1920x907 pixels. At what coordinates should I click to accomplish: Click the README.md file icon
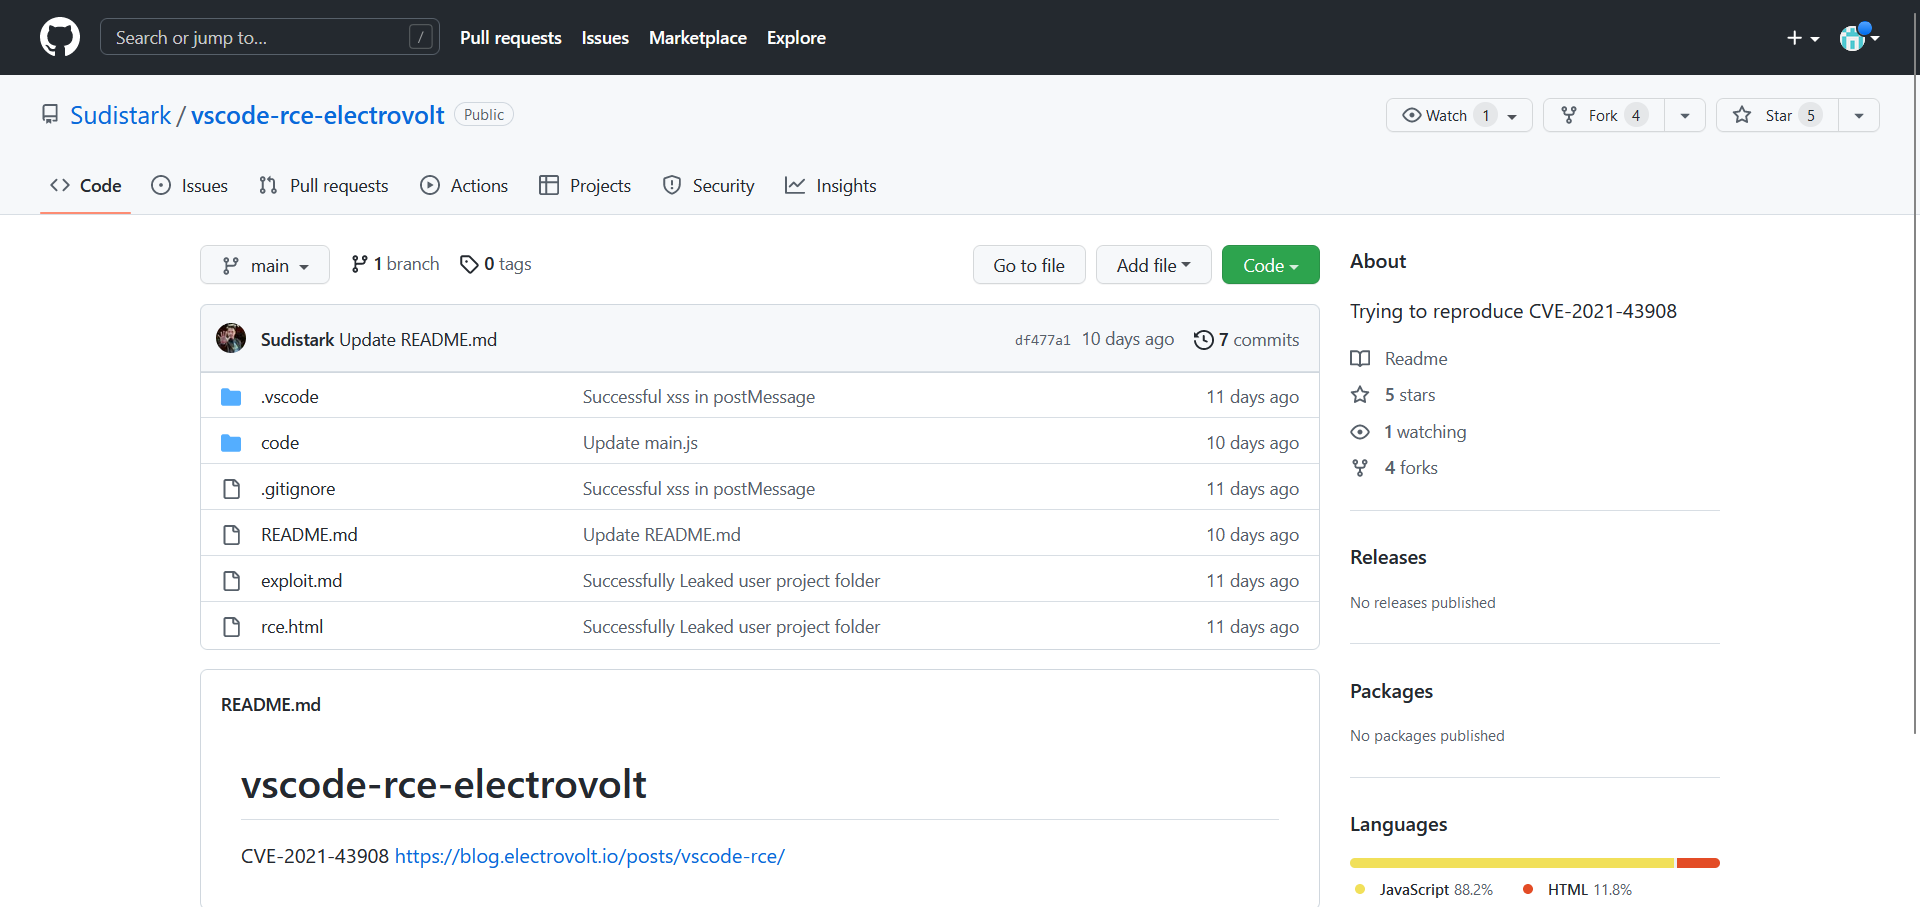231,535
